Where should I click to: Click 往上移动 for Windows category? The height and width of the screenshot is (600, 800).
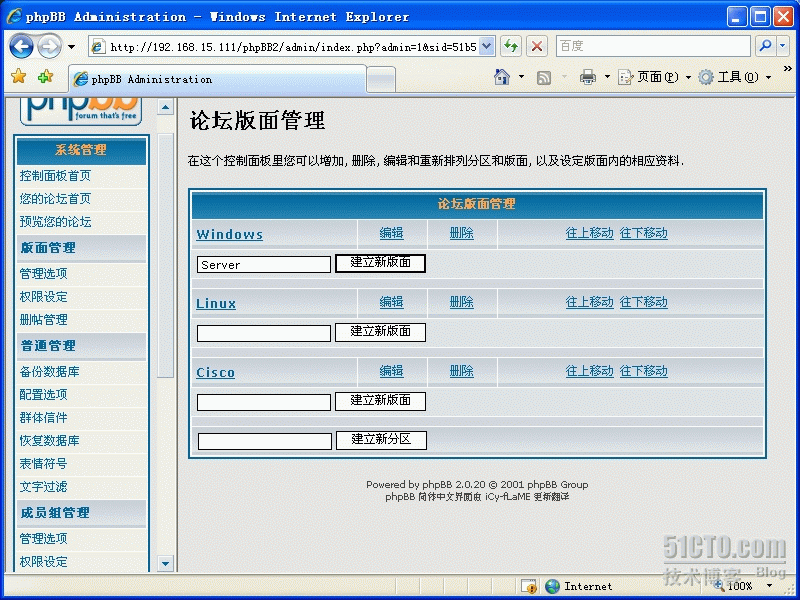pyautogui.click(x=589, y=233)
